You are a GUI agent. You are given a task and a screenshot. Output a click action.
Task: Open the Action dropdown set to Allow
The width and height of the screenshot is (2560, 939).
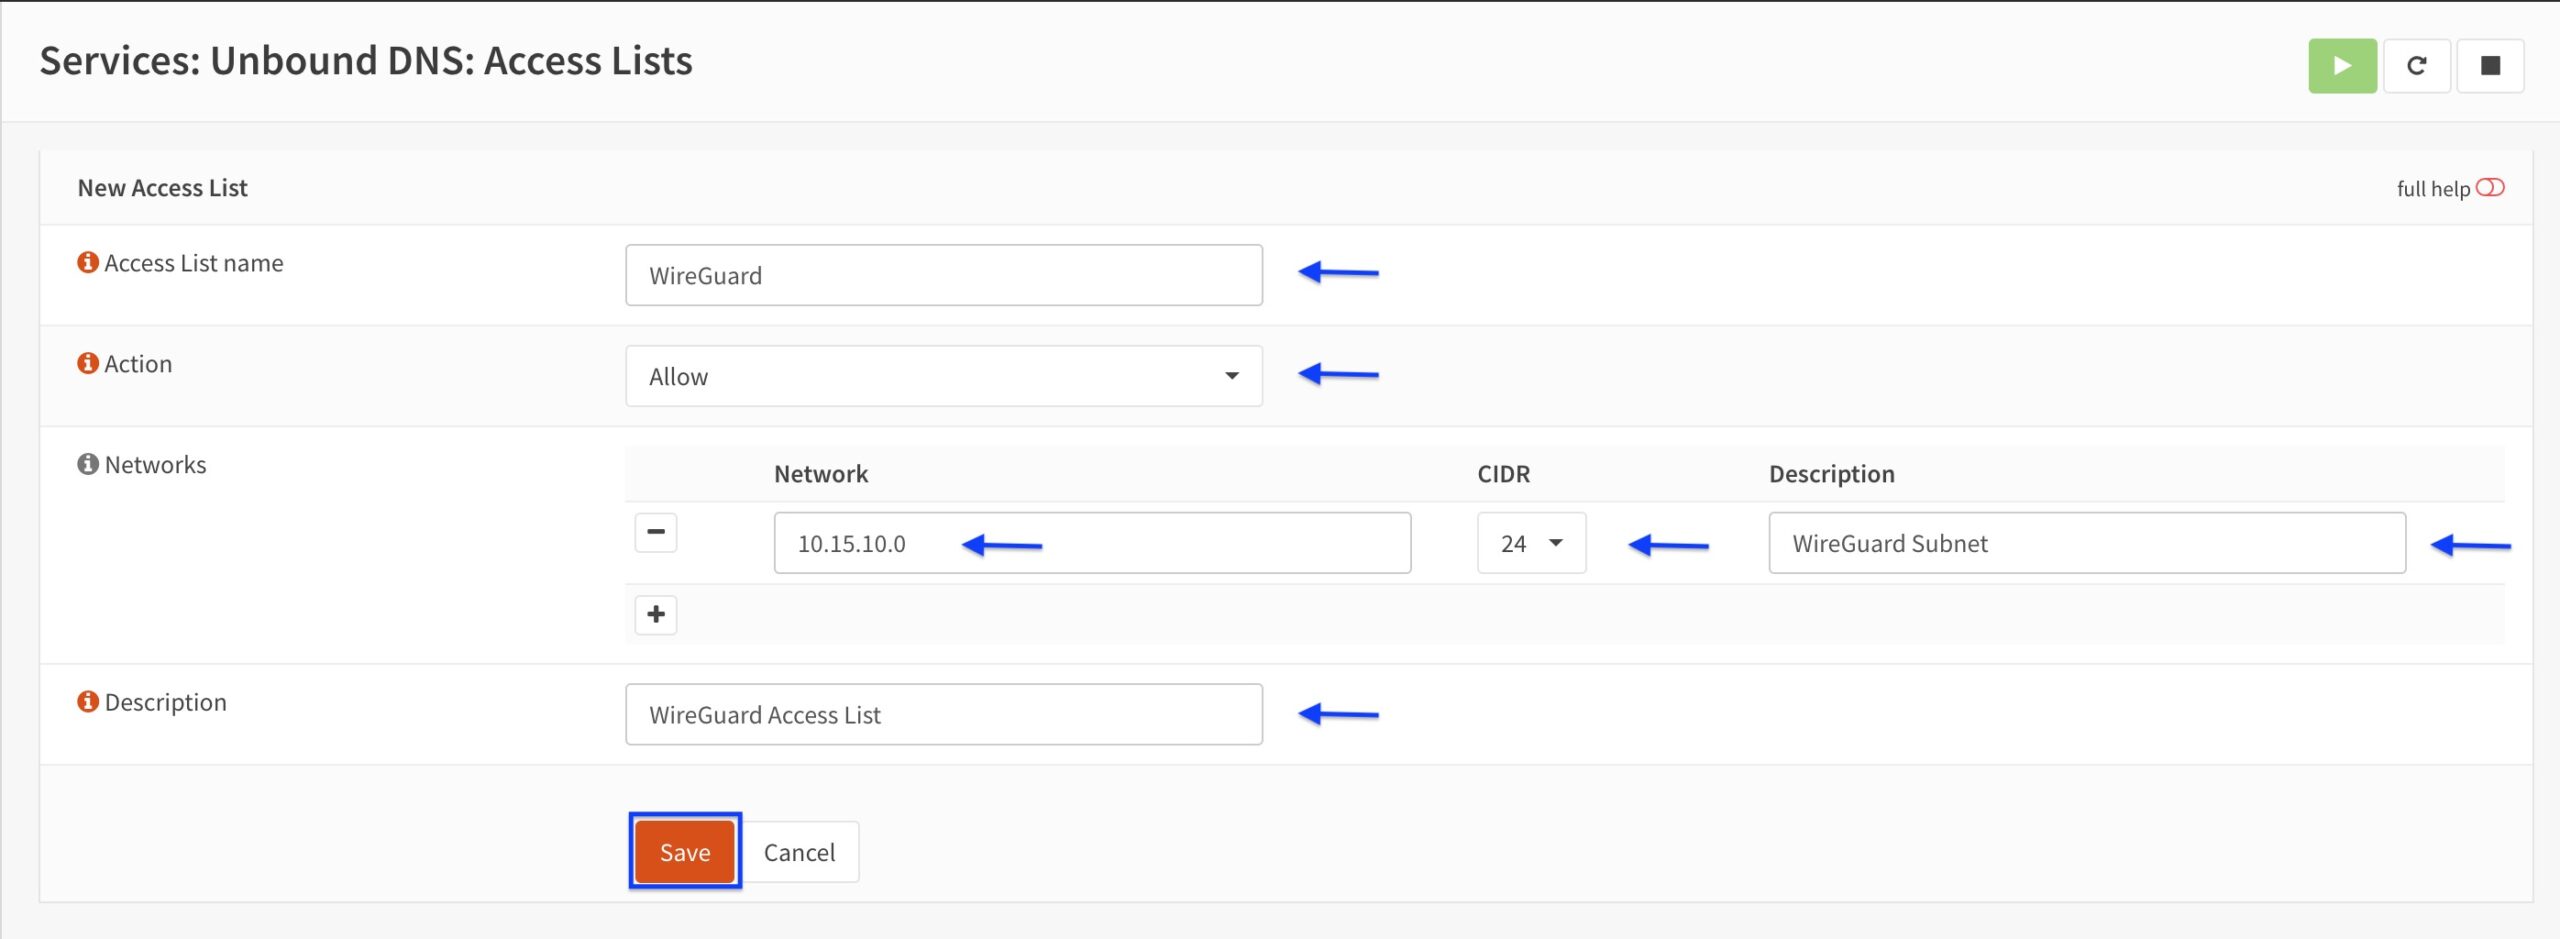click(944, 376)
